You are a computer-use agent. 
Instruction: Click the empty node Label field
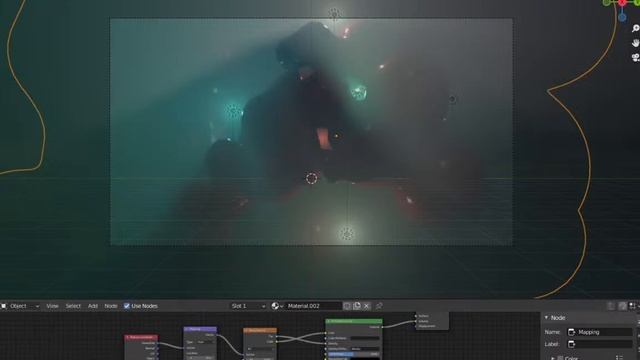600,344
